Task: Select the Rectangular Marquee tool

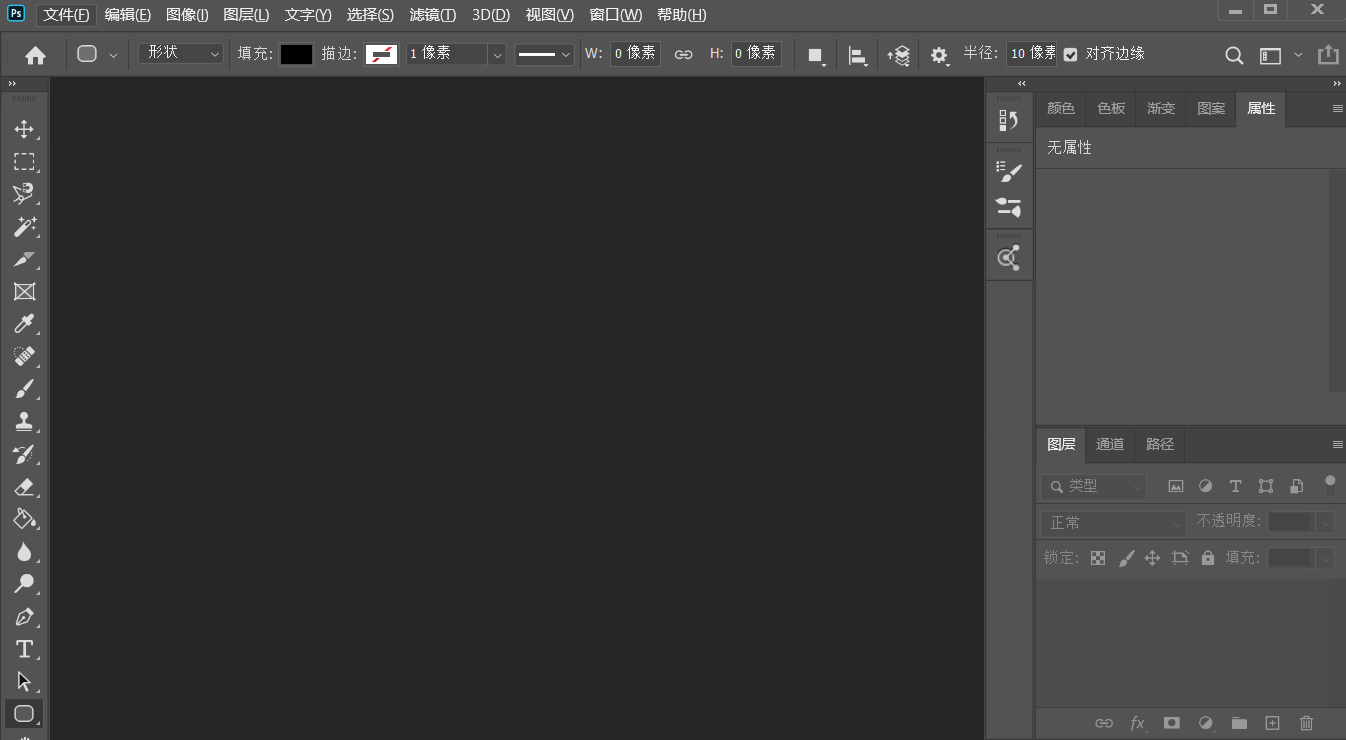Action: tap(24, 161)
